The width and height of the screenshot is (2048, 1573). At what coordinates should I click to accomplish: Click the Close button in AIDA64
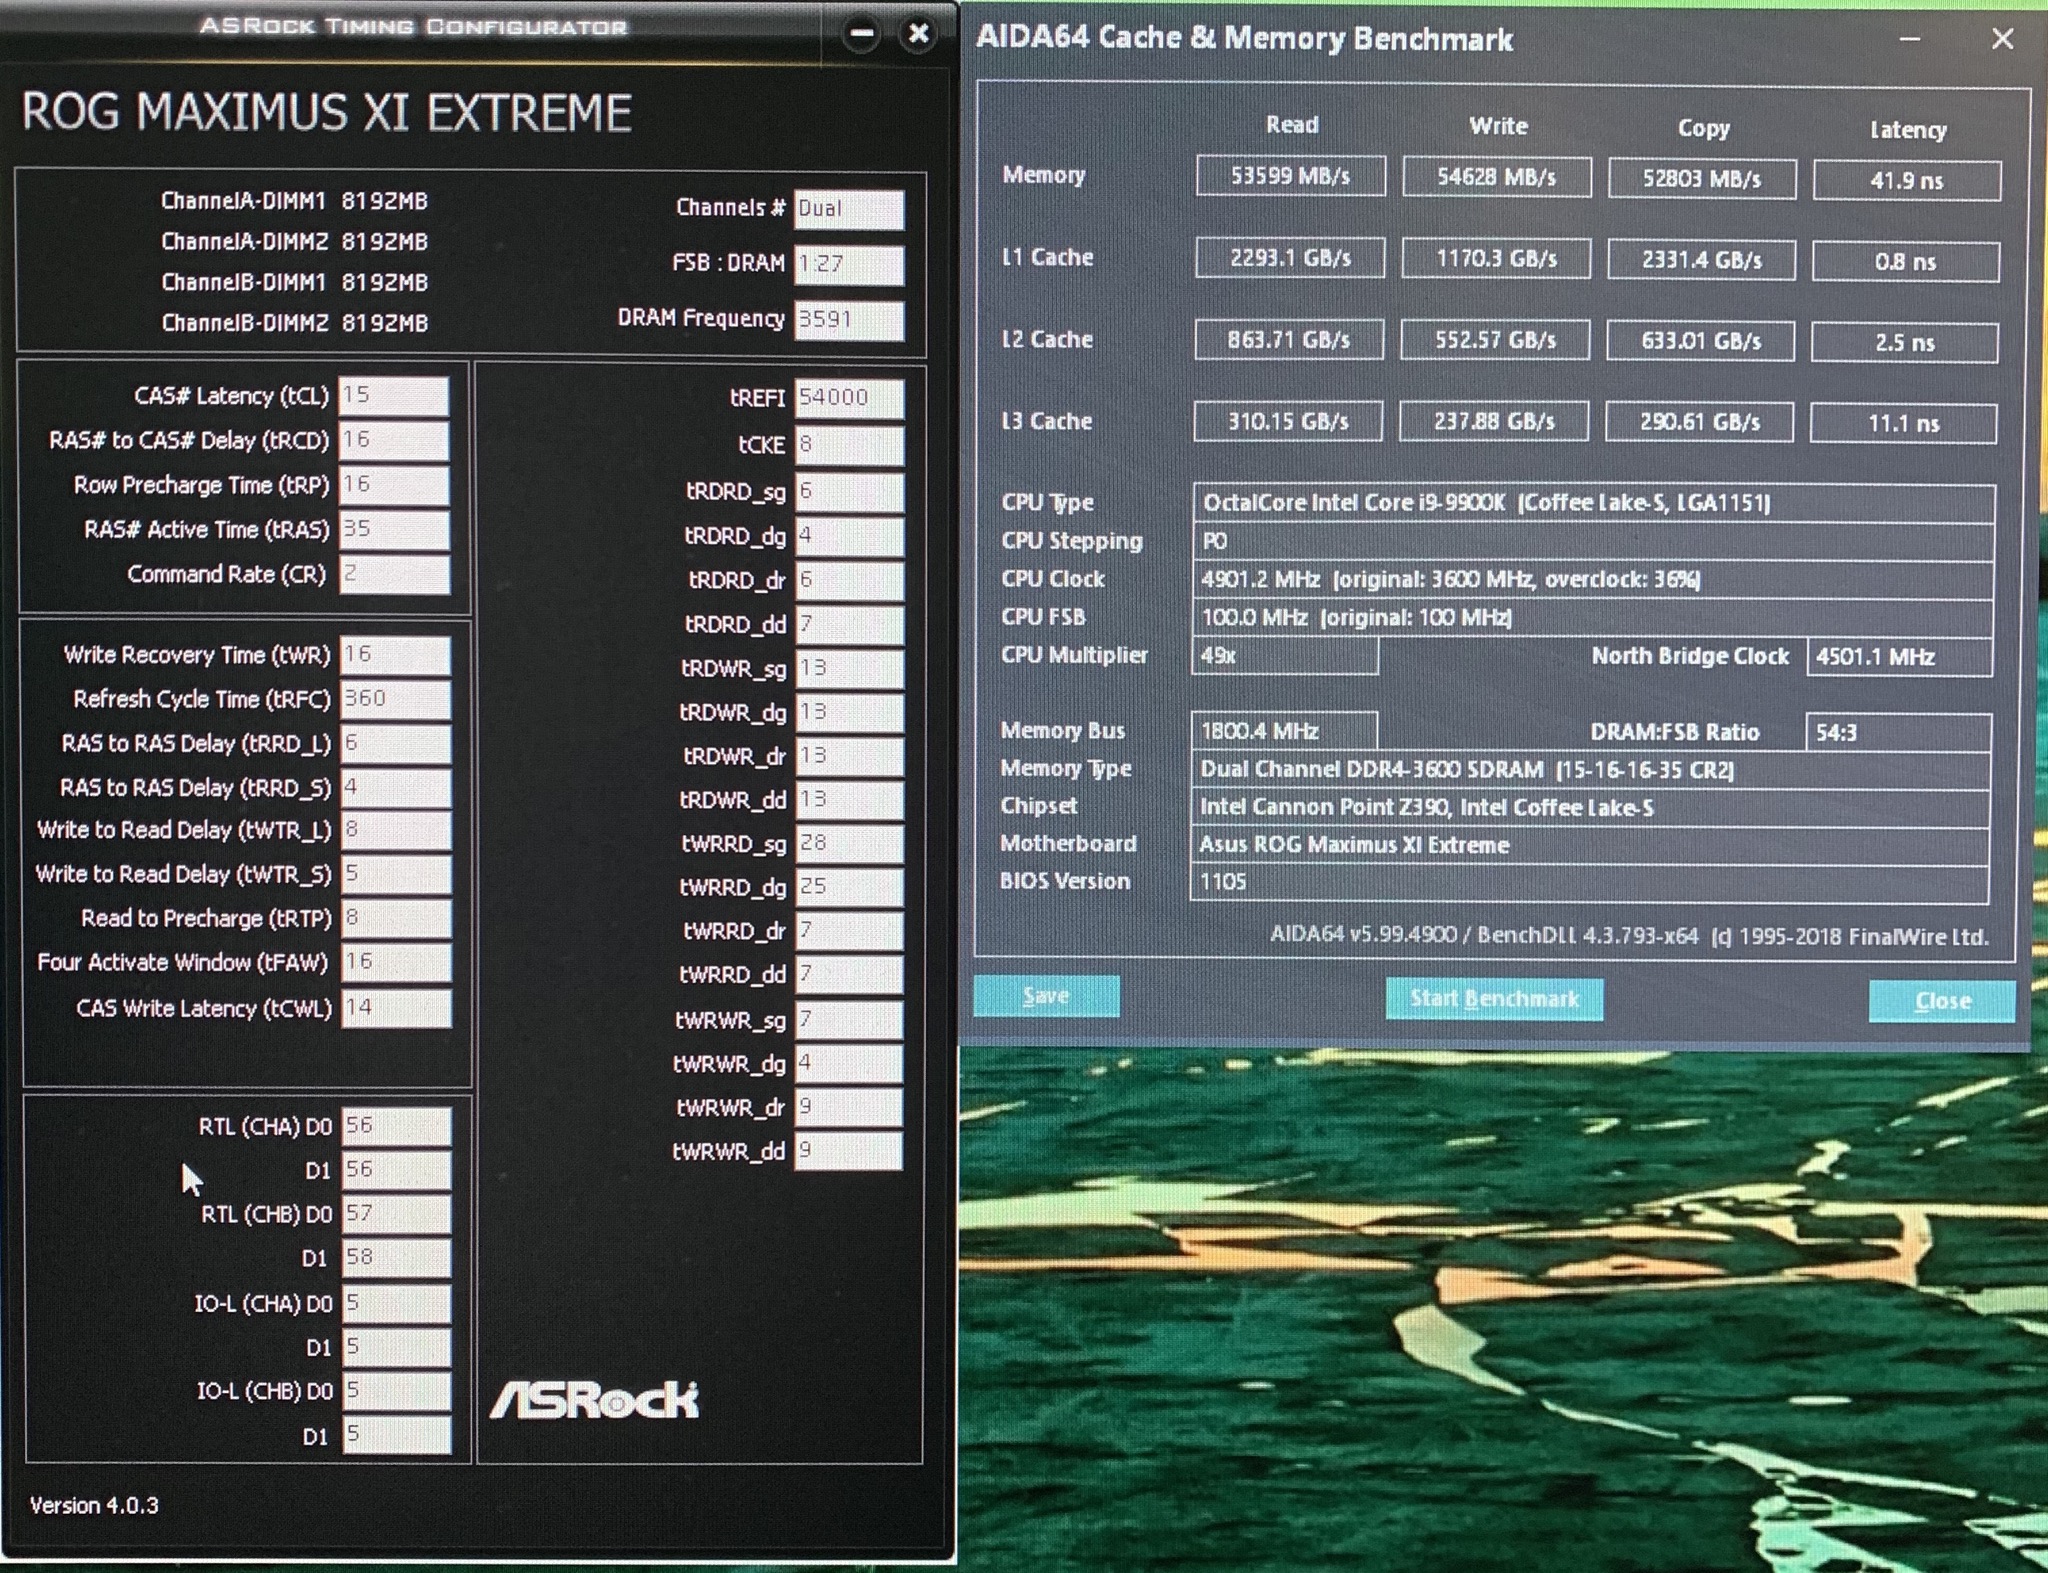(1941, 1001)
